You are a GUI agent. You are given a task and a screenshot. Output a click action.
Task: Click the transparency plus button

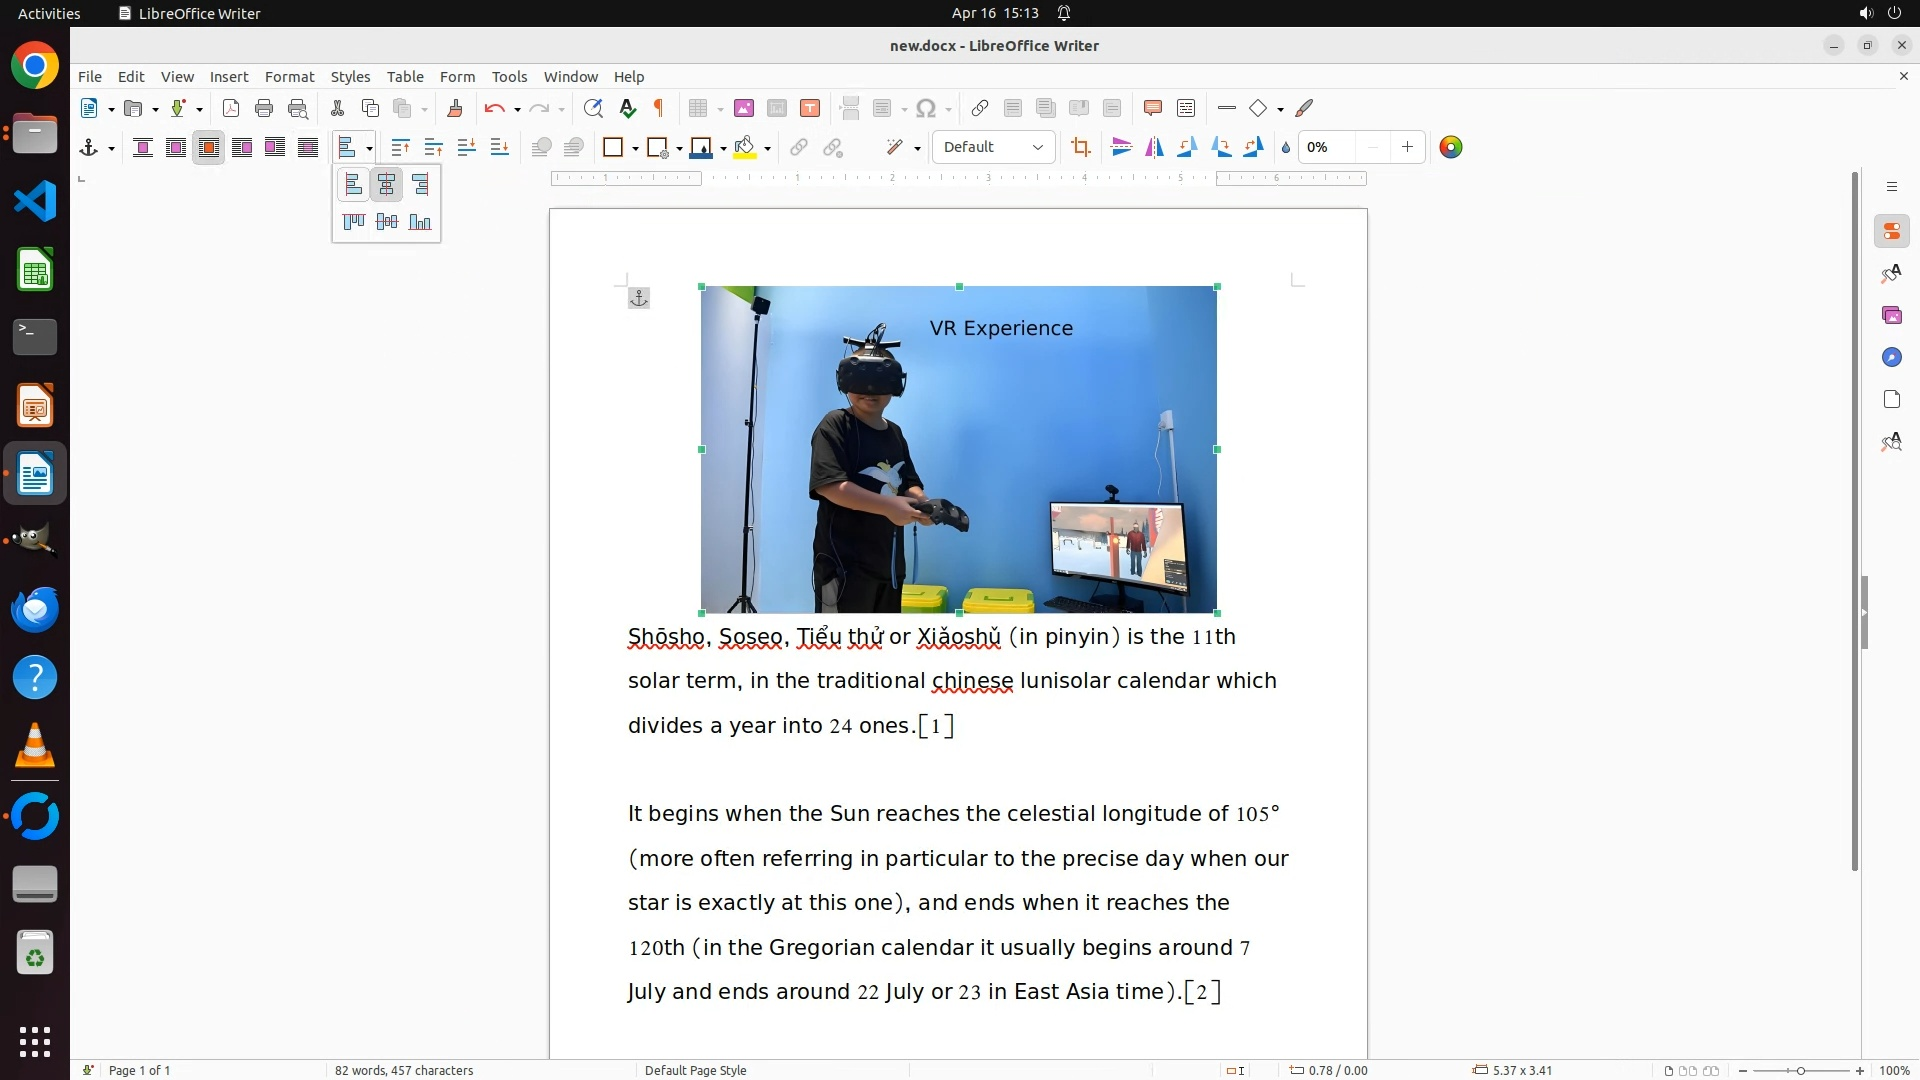(x=1407, y=147)
